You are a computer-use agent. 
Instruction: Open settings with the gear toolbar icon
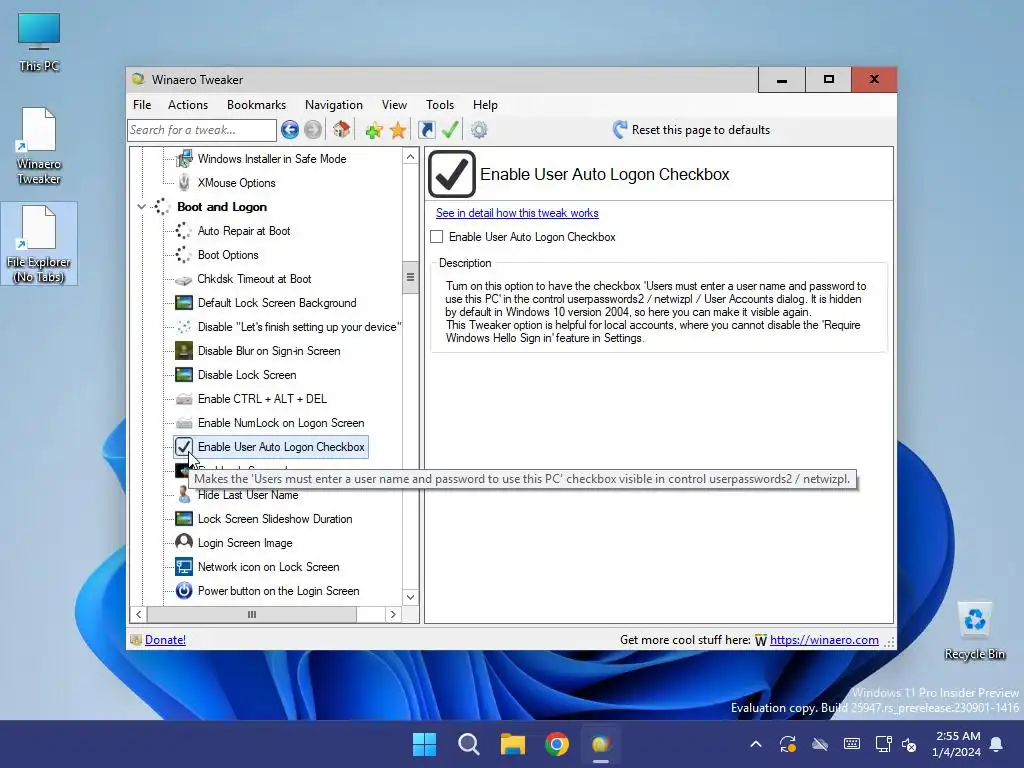coord(479,130)
